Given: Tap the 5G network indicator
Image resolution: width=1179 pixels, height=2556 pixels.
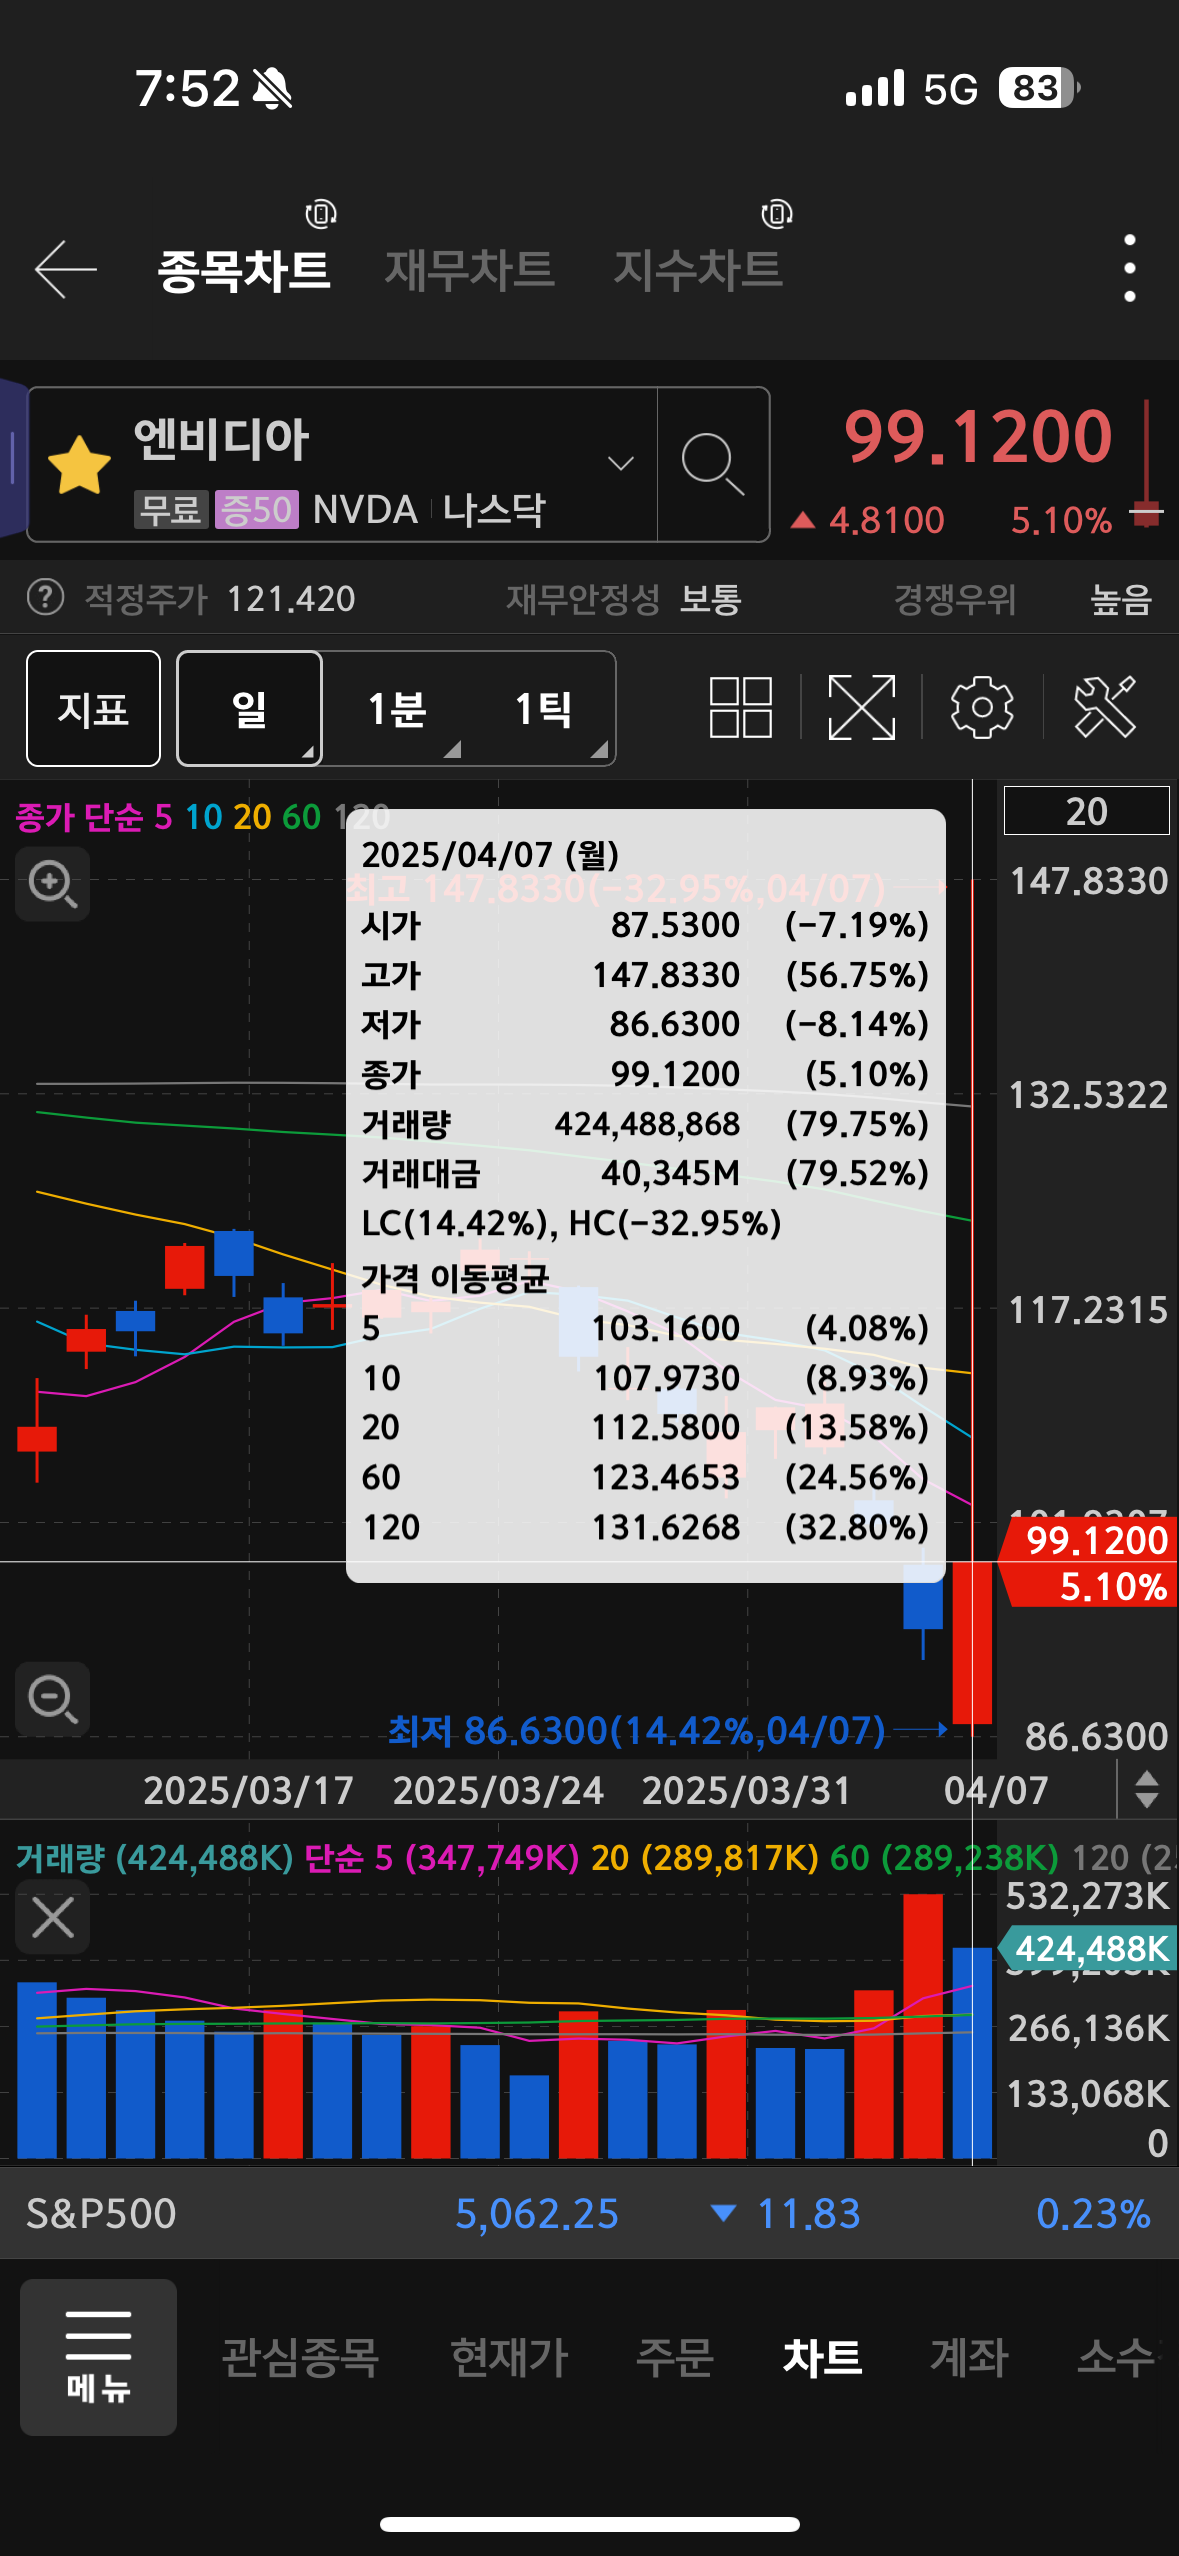Looking at the screenshot, I should pyautogui.click(x=950, y=89).
